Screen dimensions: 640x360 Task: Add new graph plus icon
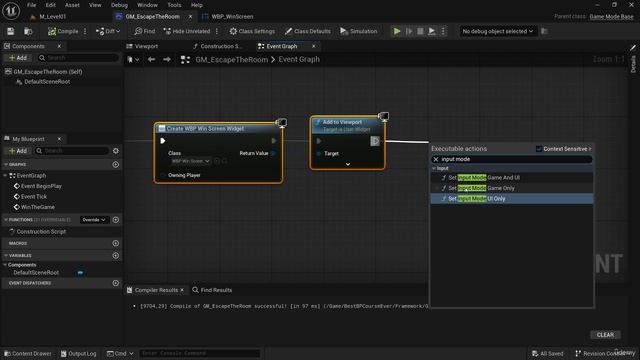coord(116,164)
